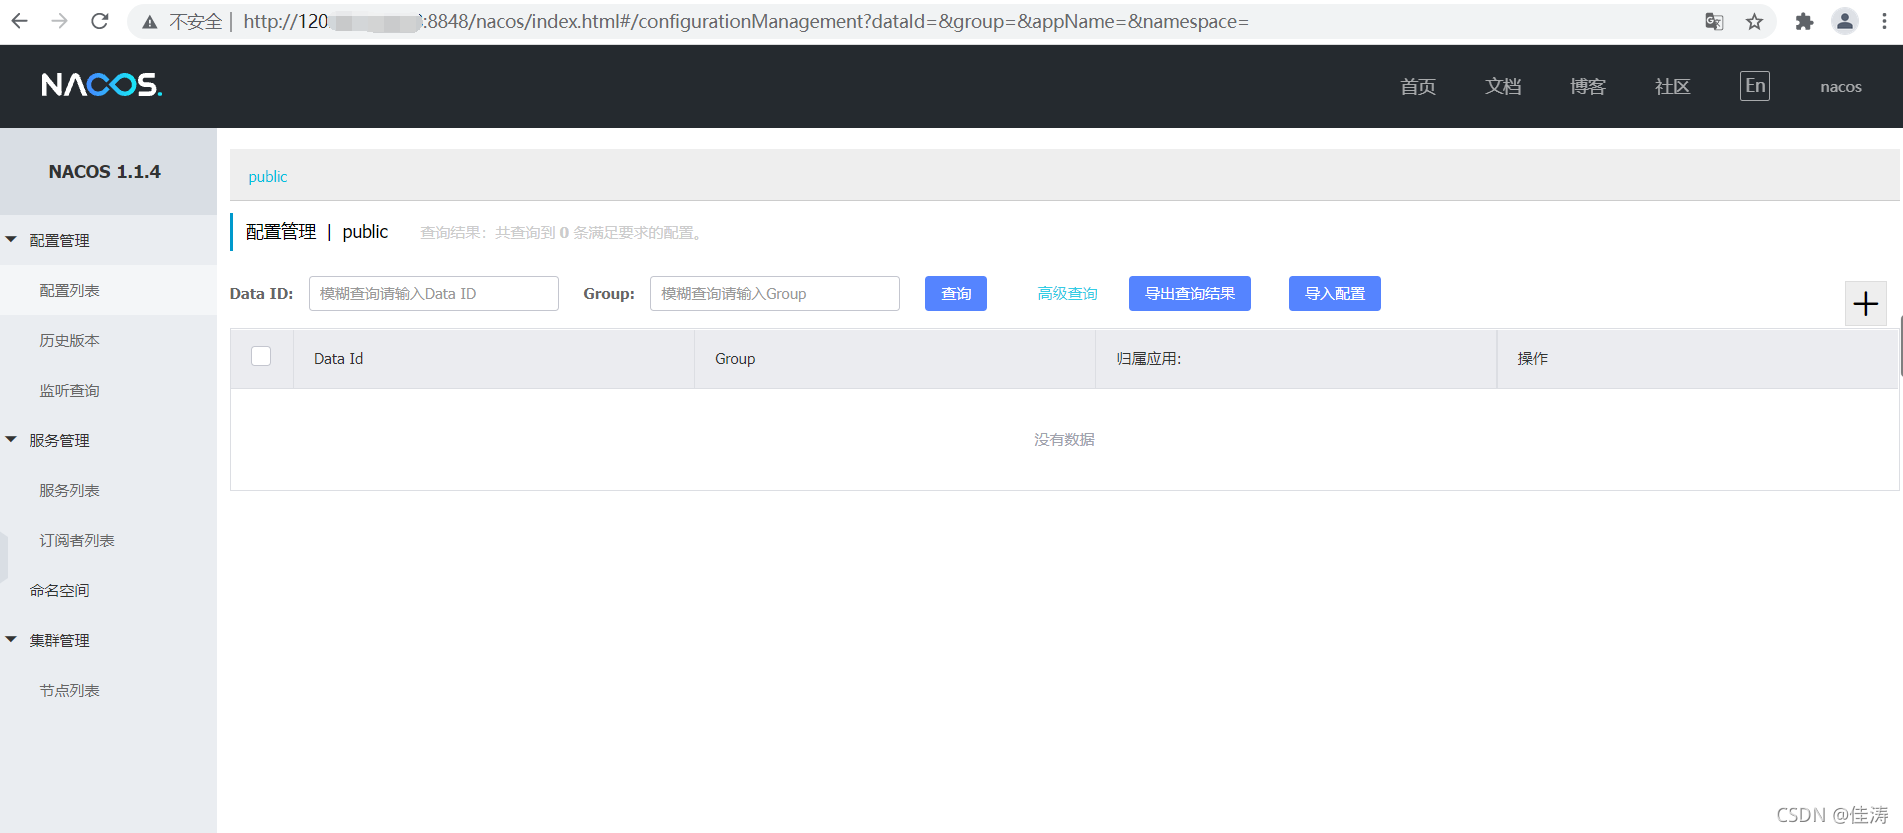The width and height of the screenshot is (1903, 833).
Task: Collapse the 集群管理 sidebar section
Action: click(12, 640)
